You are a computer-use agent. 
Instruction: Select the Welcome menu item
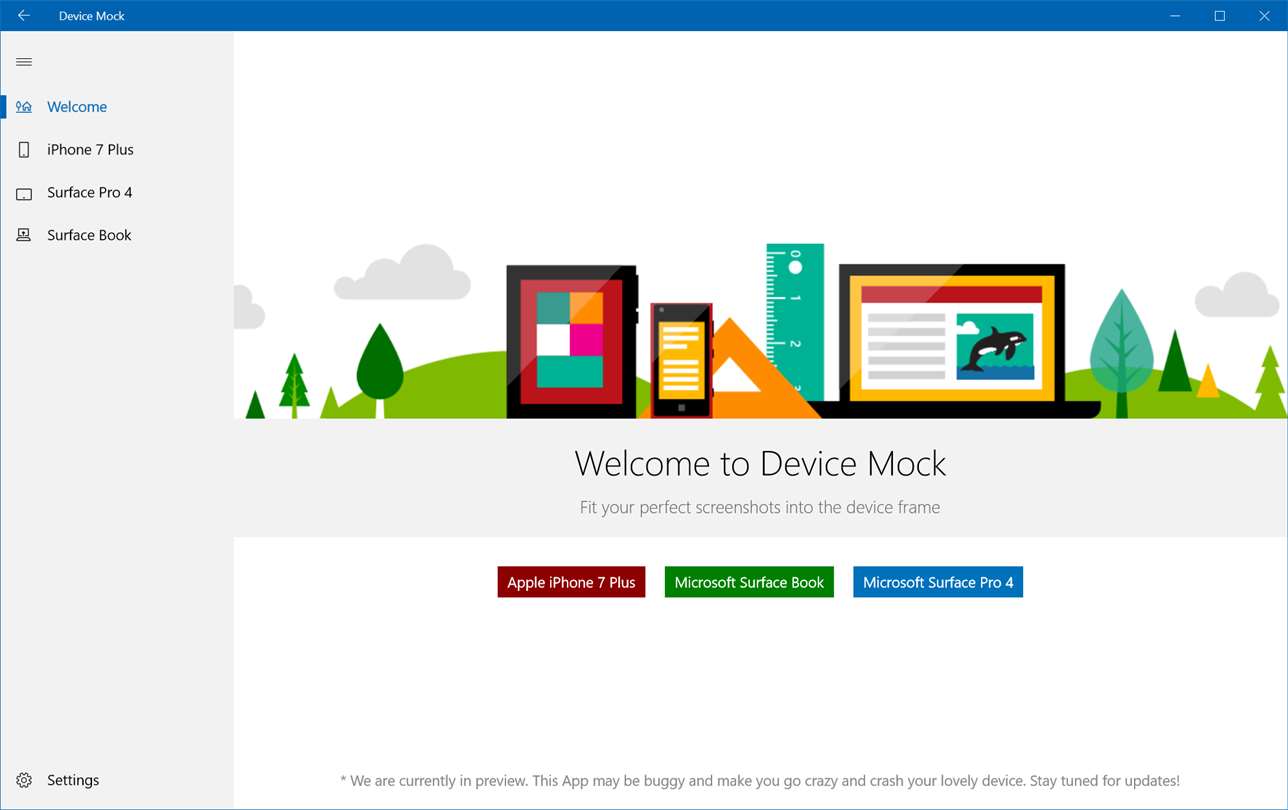(117, 107)
